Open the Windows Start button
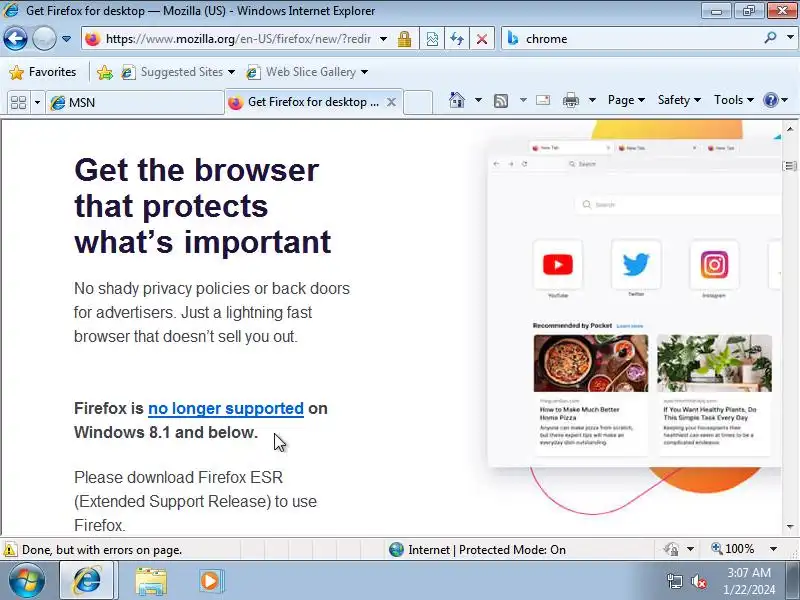Image resolution: width=800 pixels, height=600 pixels. point(26,581)
